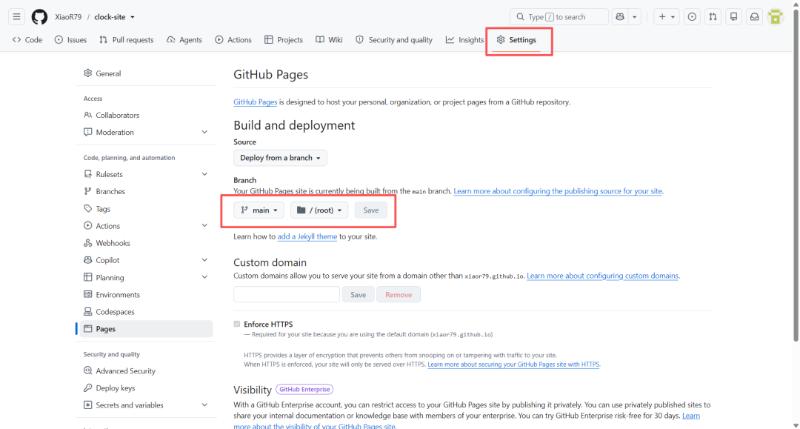This screenshot has height=429, width=800.
Task: Expand the Copilot sidebar section
Action: click(204, 260)
